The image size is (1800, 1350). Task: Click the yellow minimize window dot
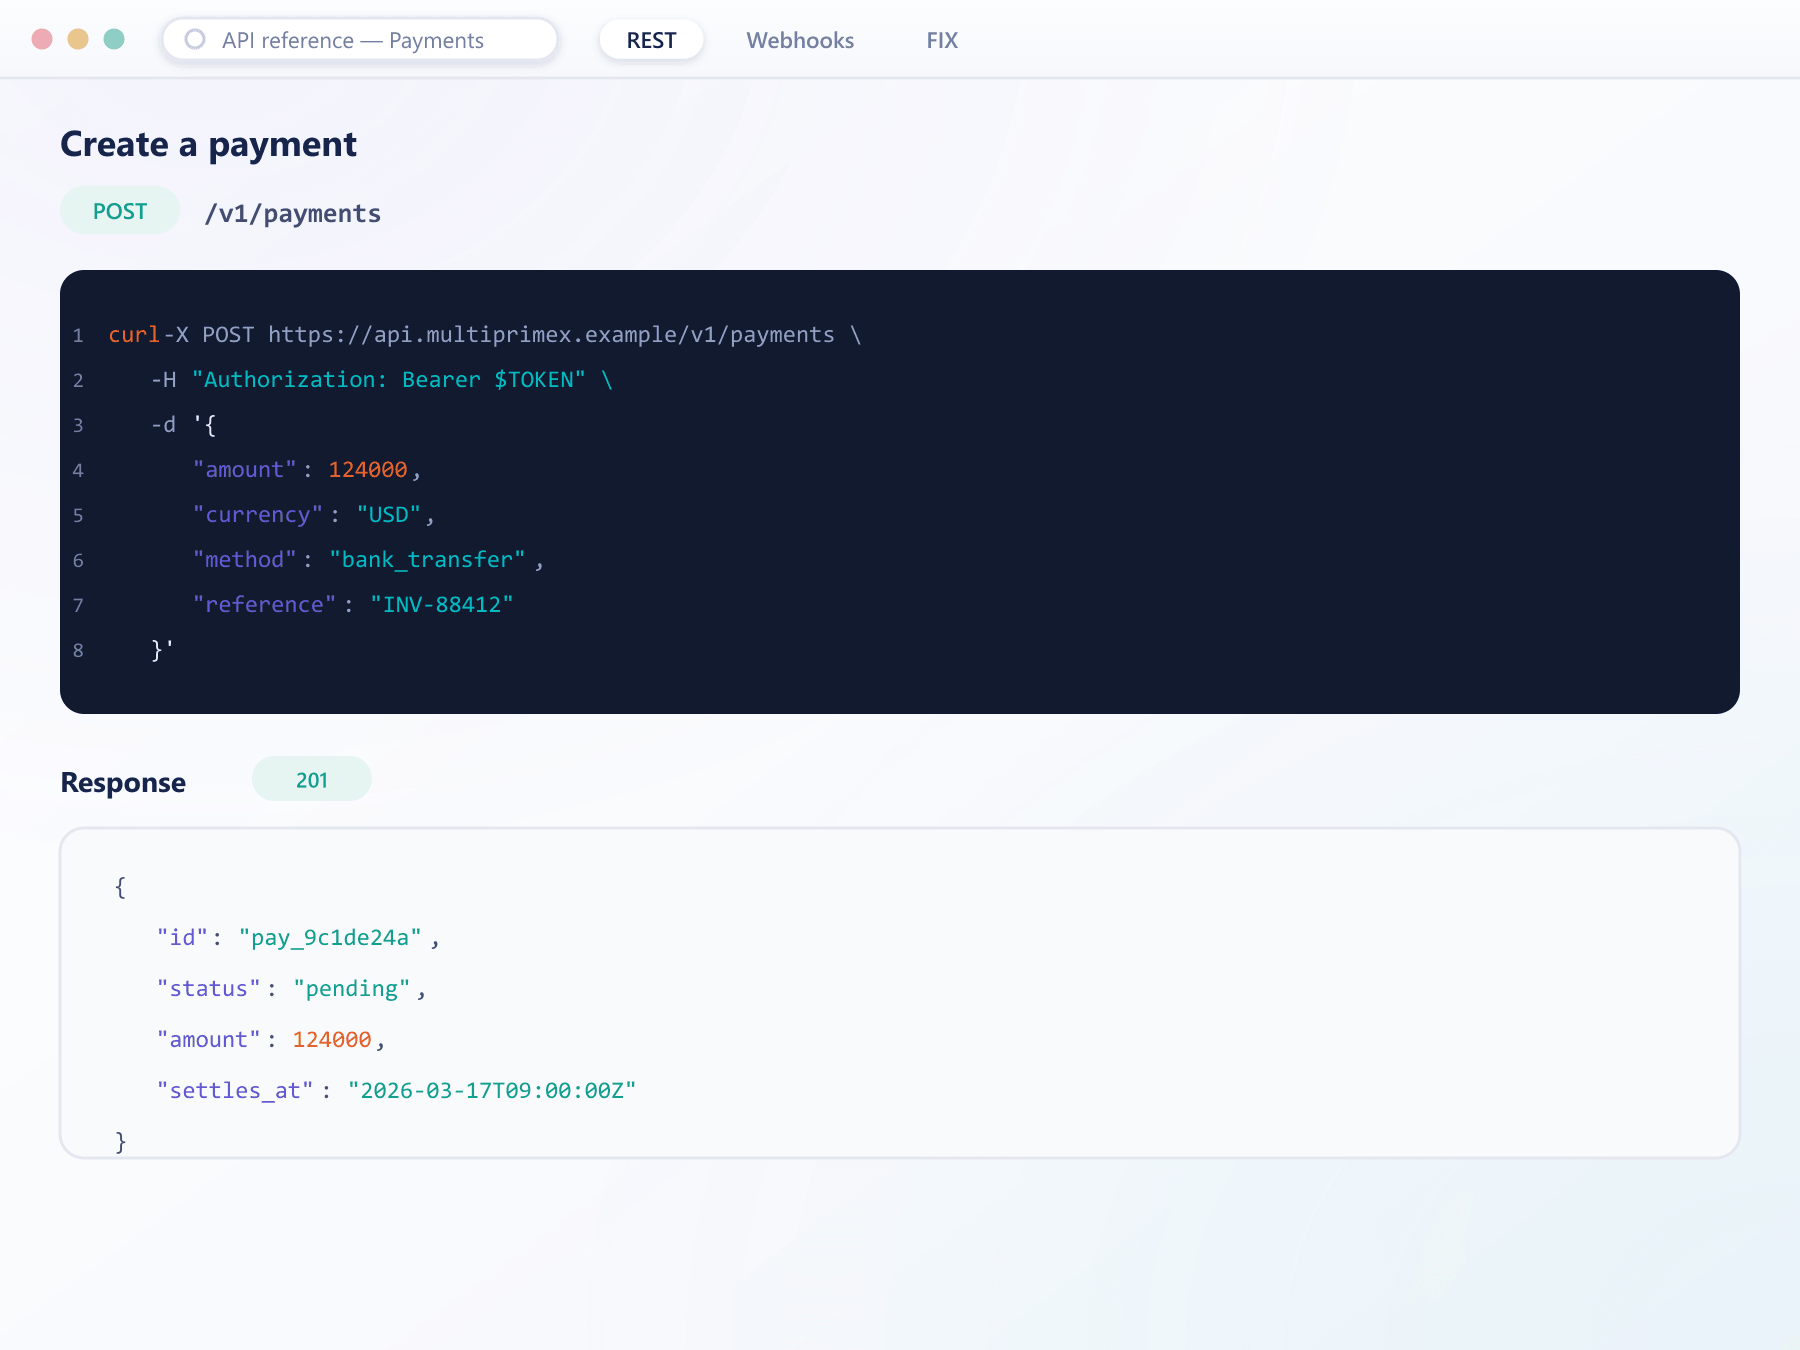click(78, 39)
